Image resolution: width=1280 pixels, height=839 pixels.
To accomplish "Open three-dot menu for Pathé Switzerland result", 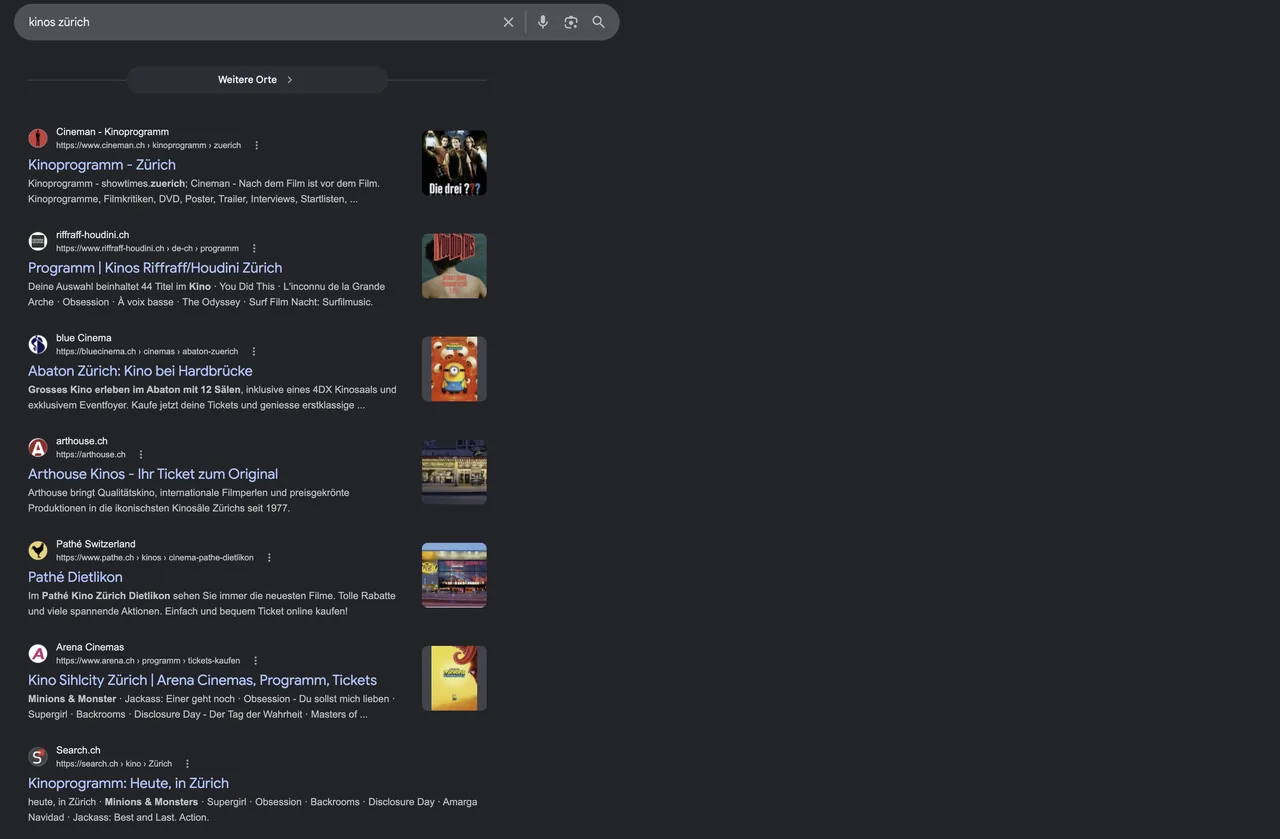I will click(269, 558).
